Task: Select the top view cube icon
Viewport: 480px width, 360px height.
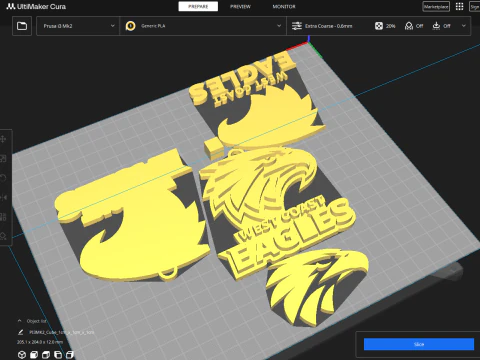Action: tap(46, 354)
